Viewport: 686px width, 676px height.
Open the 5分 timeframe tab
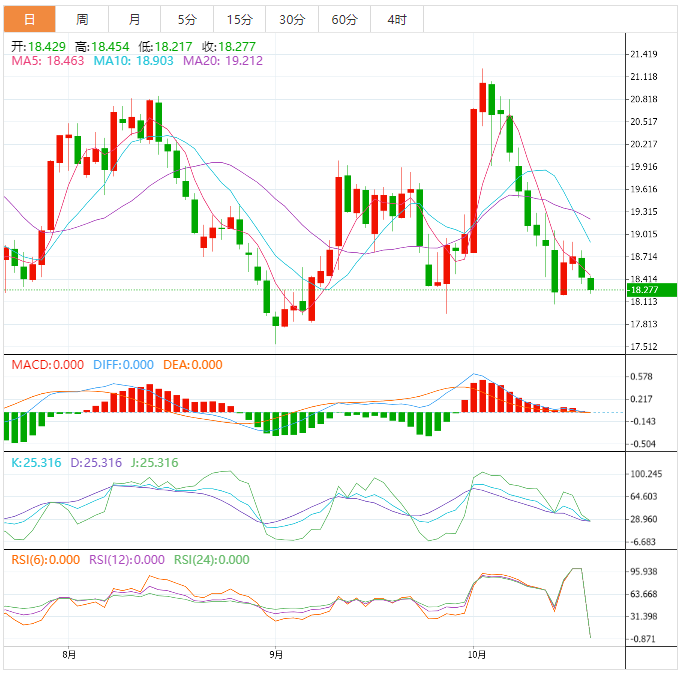(187, 19)
